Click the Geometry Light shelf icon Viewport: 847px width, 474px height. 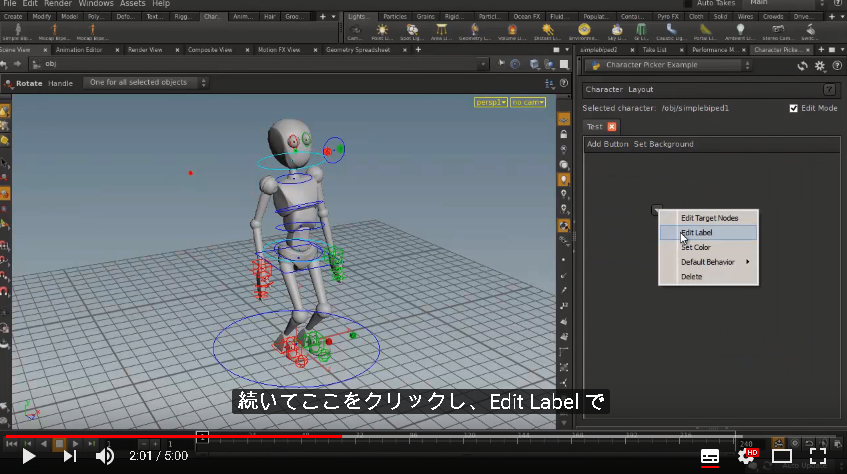click(x=474, y=31)
